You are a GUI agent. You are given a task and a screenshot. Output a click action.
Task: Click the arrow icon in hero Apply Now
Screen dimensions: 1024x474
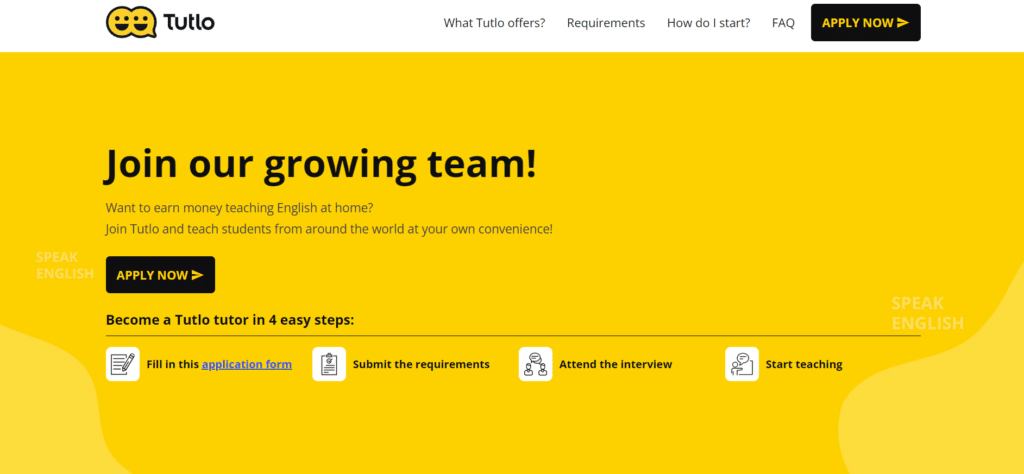coord(197,275)
